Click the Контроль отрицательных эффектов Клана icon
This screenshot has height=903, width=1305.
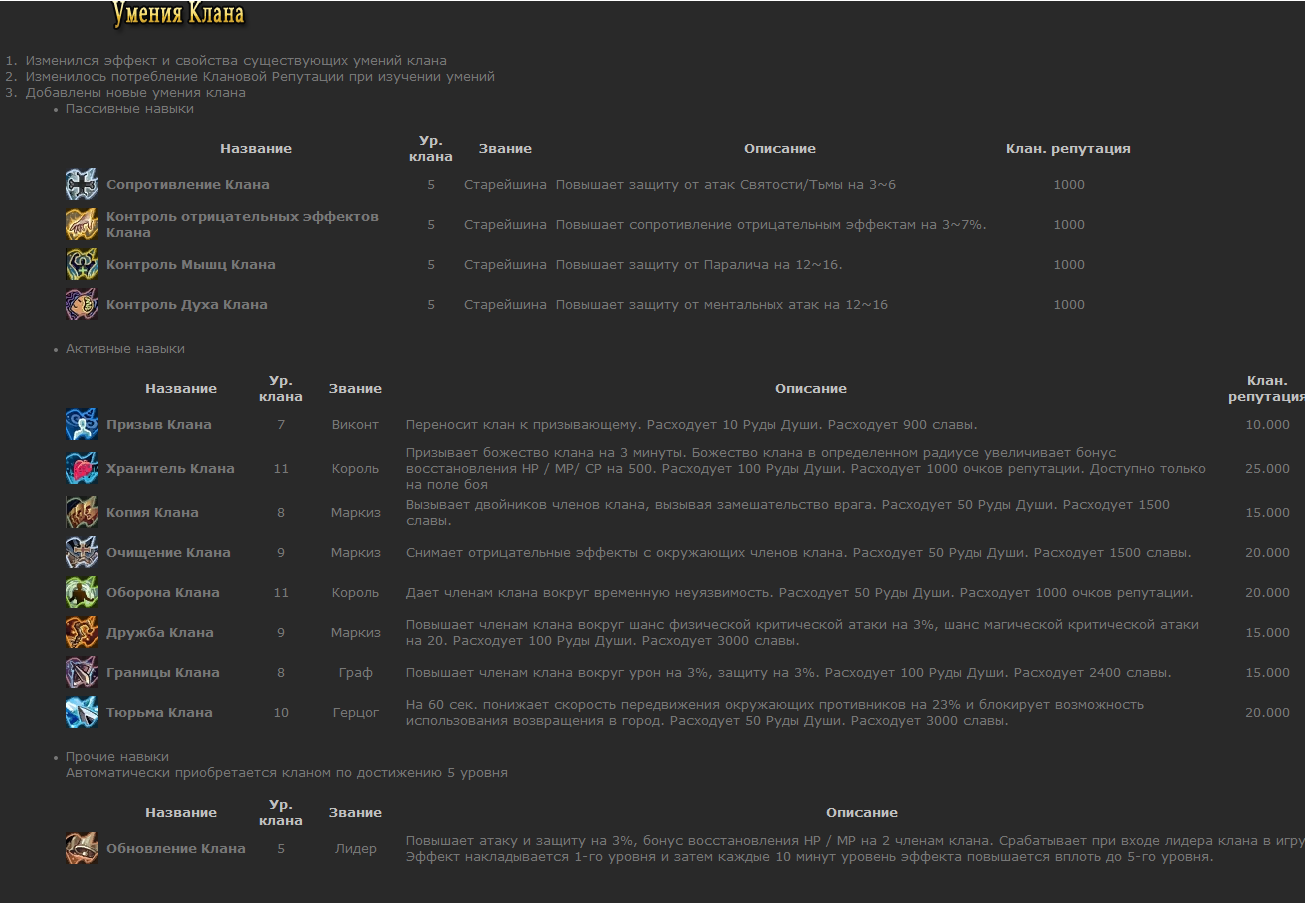pos(82,224)
